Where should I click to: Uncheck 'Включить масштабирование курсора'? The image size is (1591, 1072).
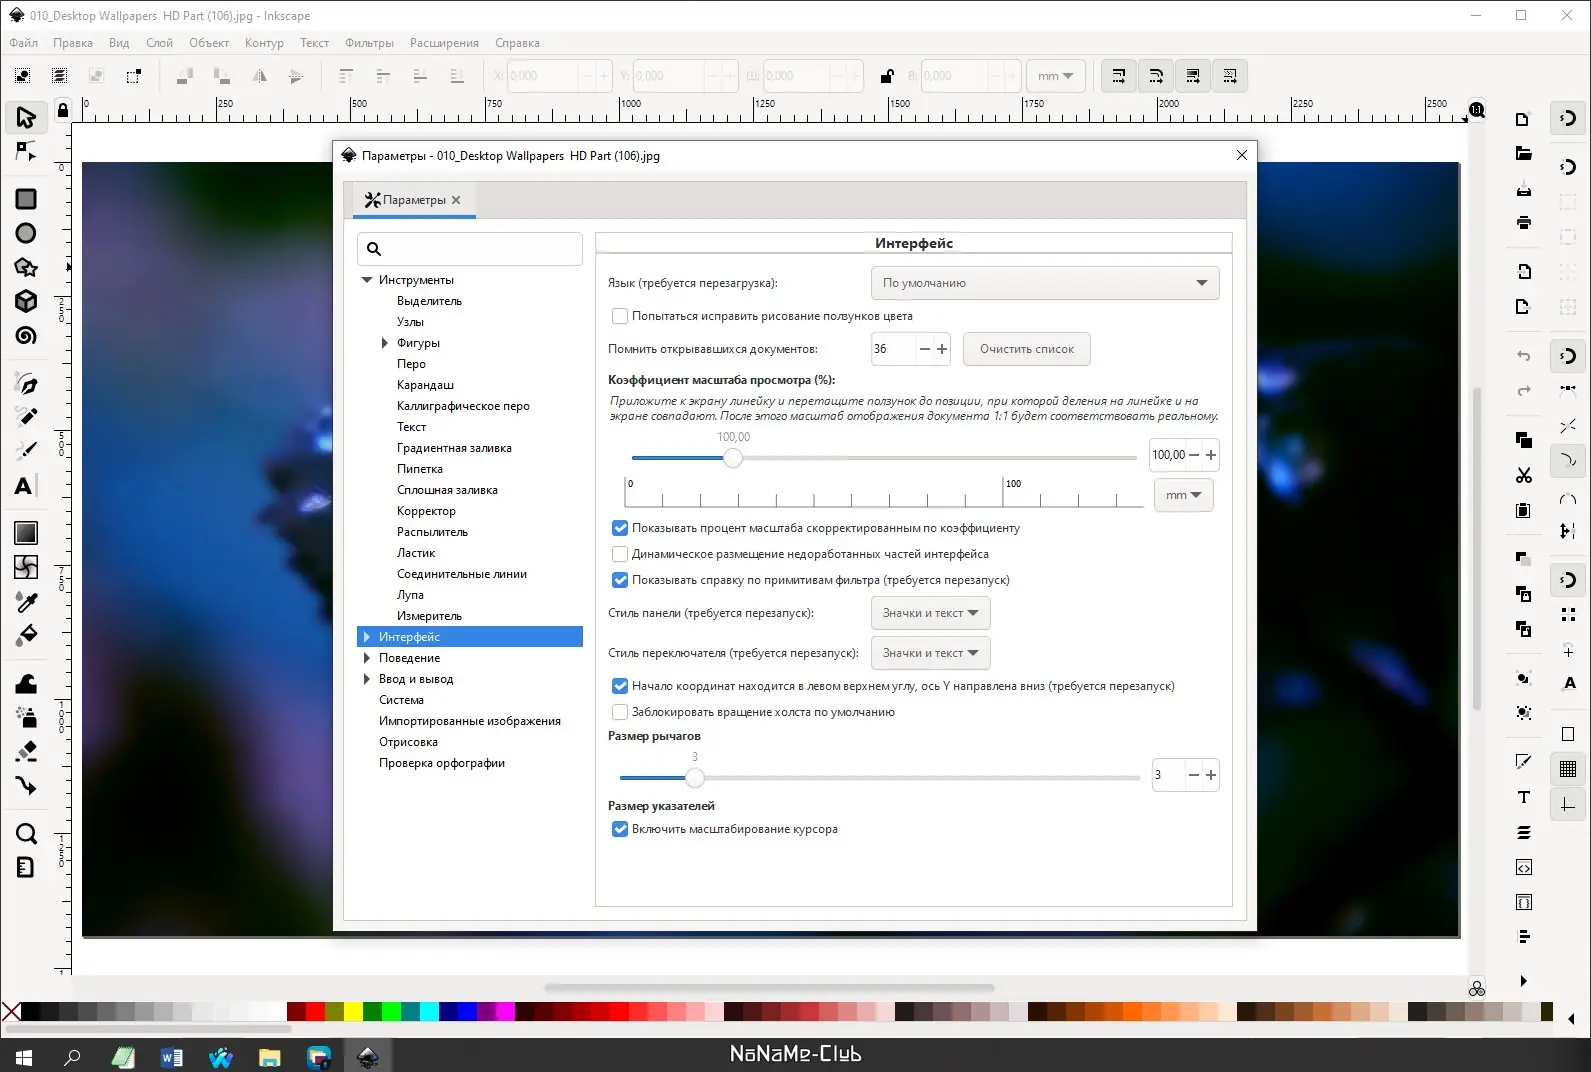620,829
